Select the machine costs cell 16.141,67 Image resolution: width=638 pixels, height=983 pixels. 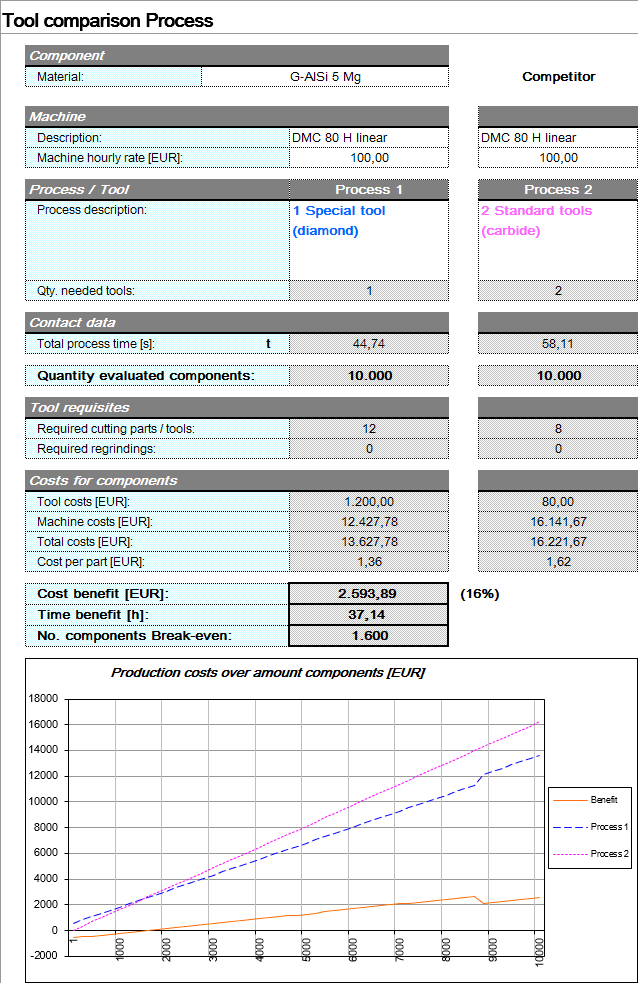click(557, 522)
